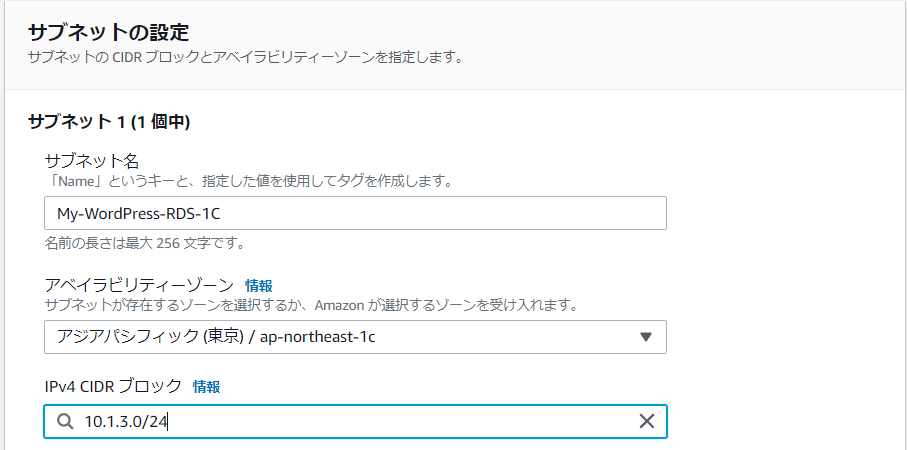This screenshot has width=907, height=450.
Task: Clear the IPv4 CIDR field with X icon
Action: click(646, 422)
